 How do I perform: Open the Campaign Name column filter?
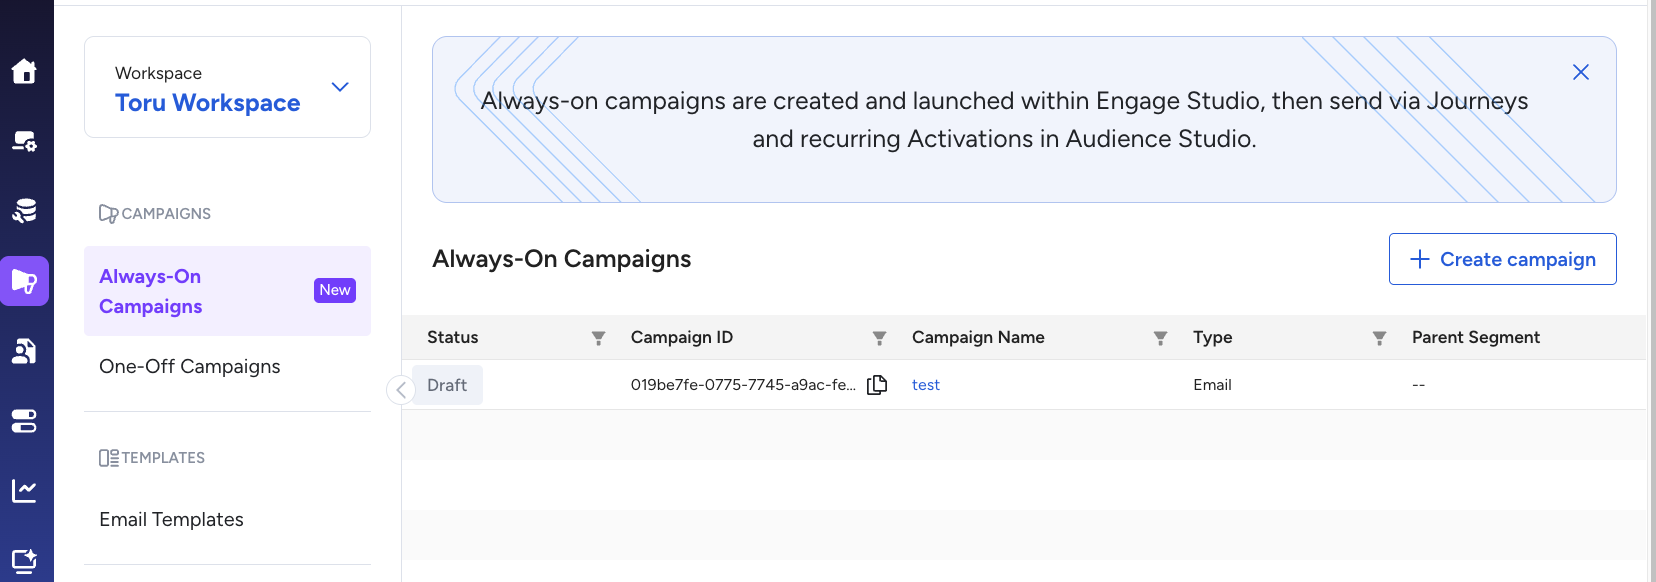[1160, 338]
